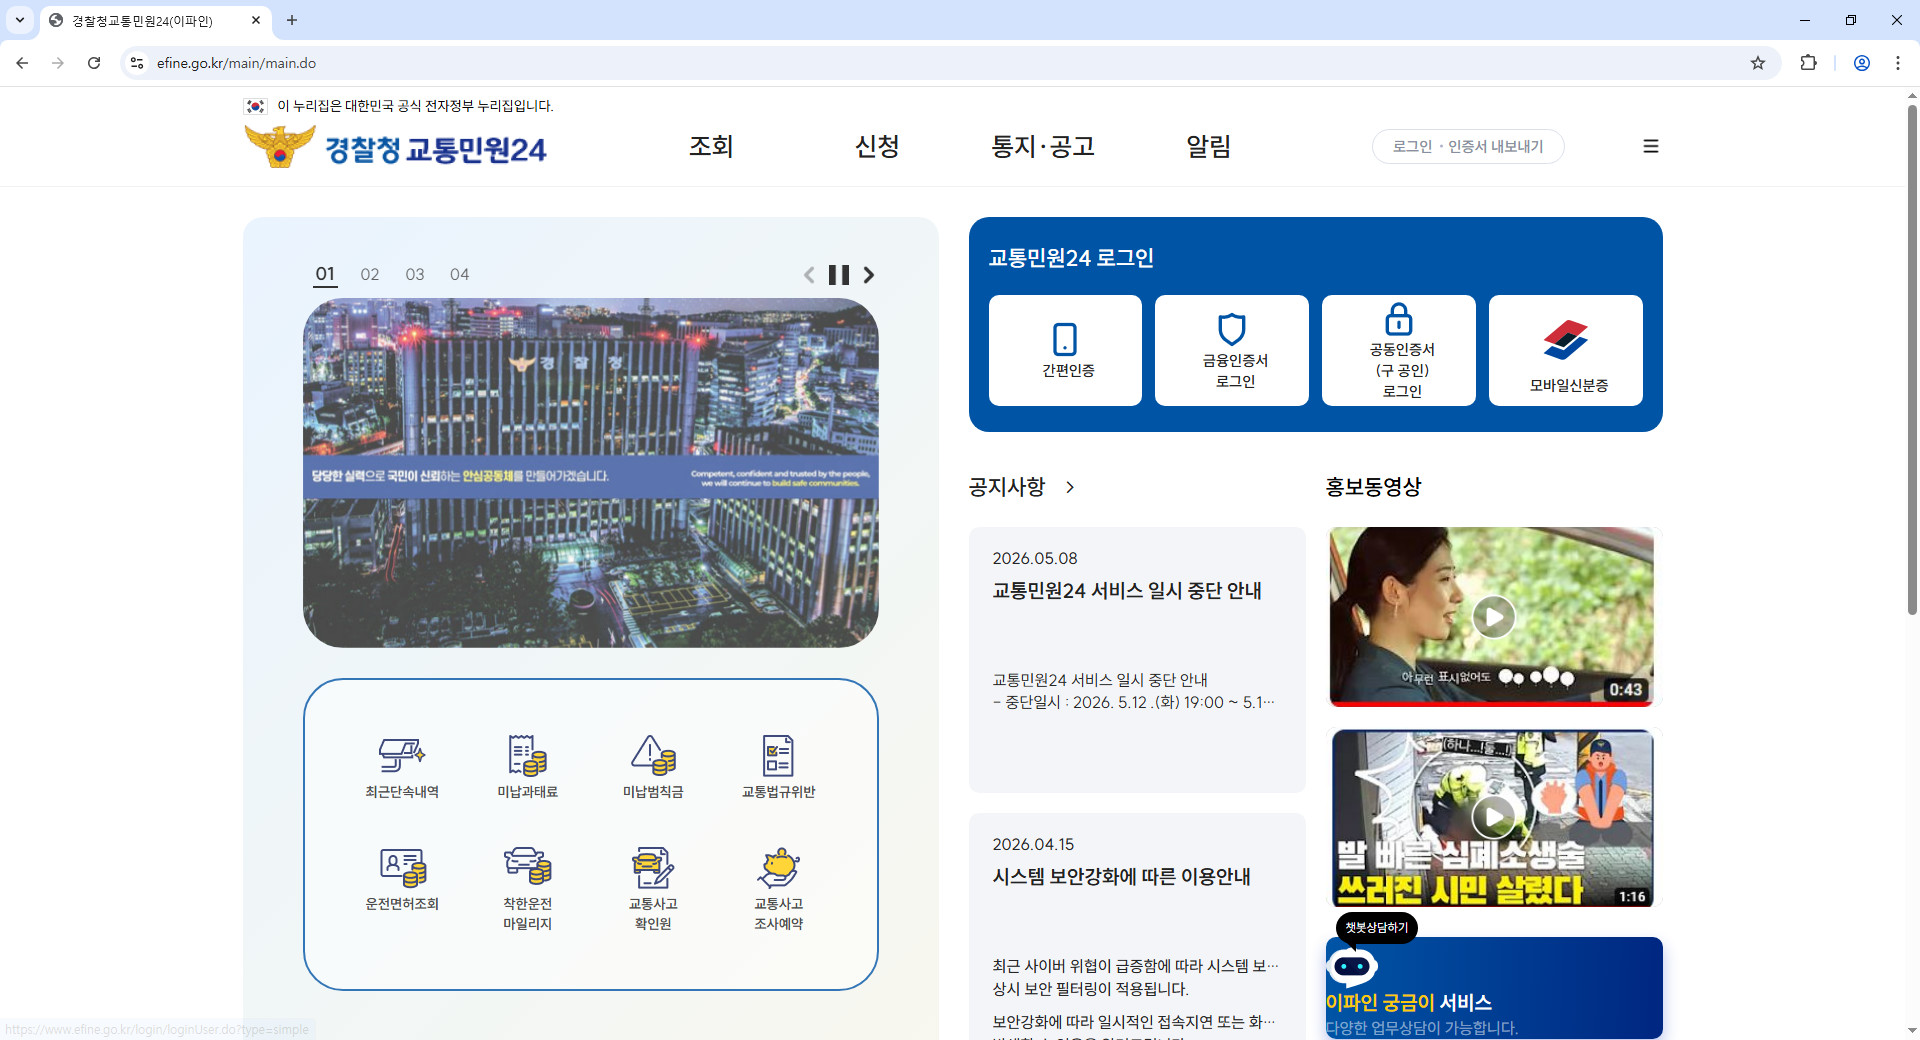Open the 통지·공고 main menu
The width and height of the screenshot is (1920, 1040).
click(x=1043, y=146)
